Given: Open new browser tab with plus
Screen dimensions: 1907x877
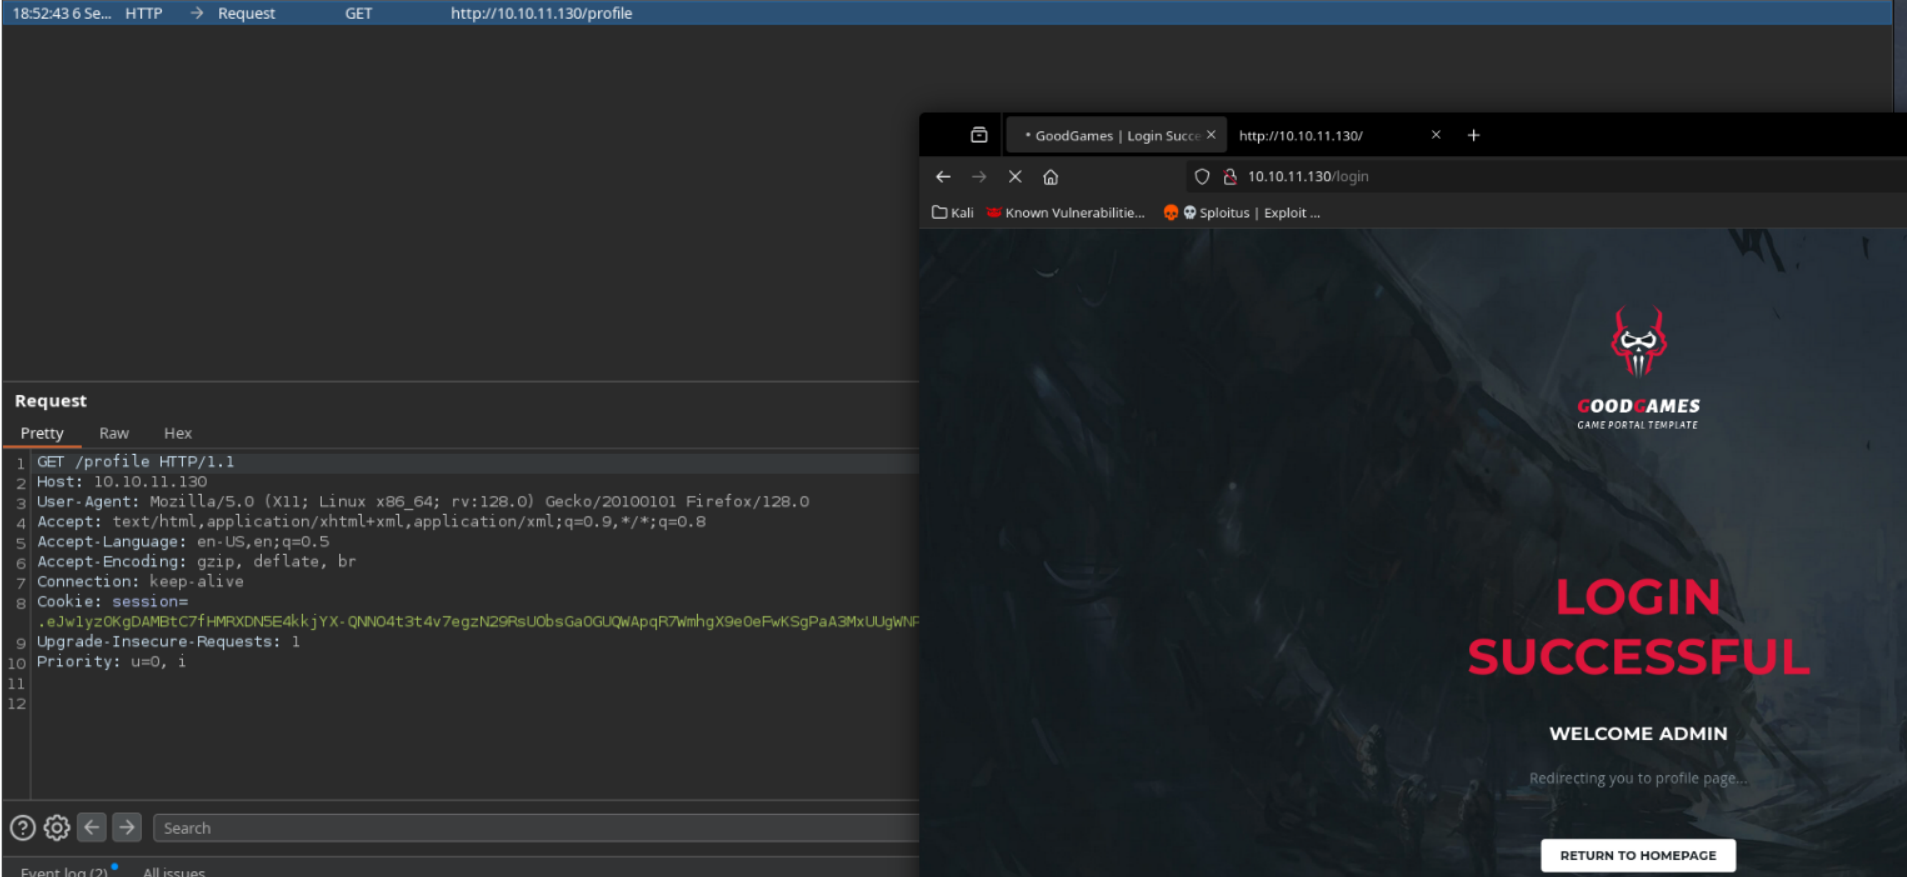Looking at the screenshot, I should [x=1473, y=135].
